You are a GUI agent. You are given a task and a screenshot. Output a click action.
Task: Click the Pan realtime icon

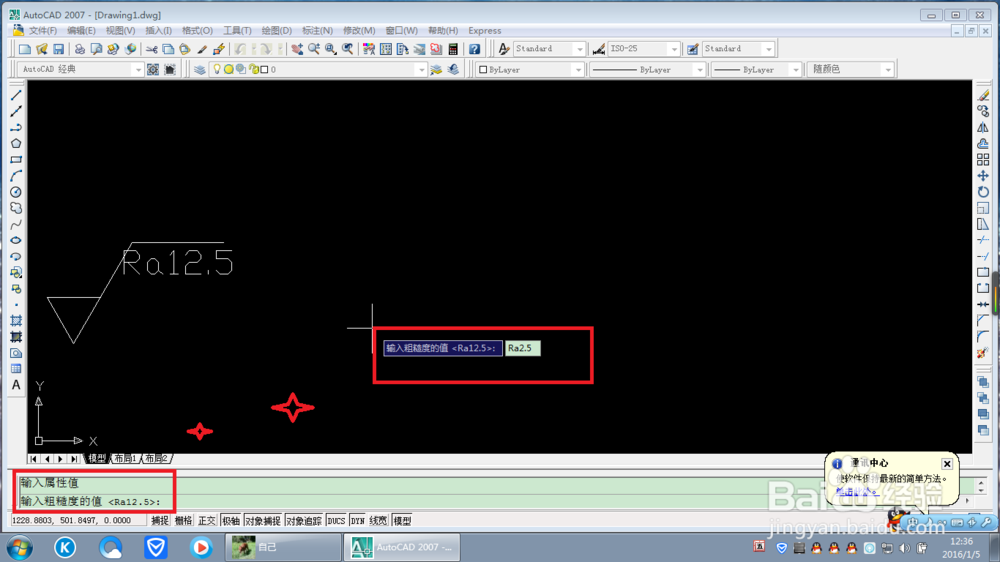point(297,49)
